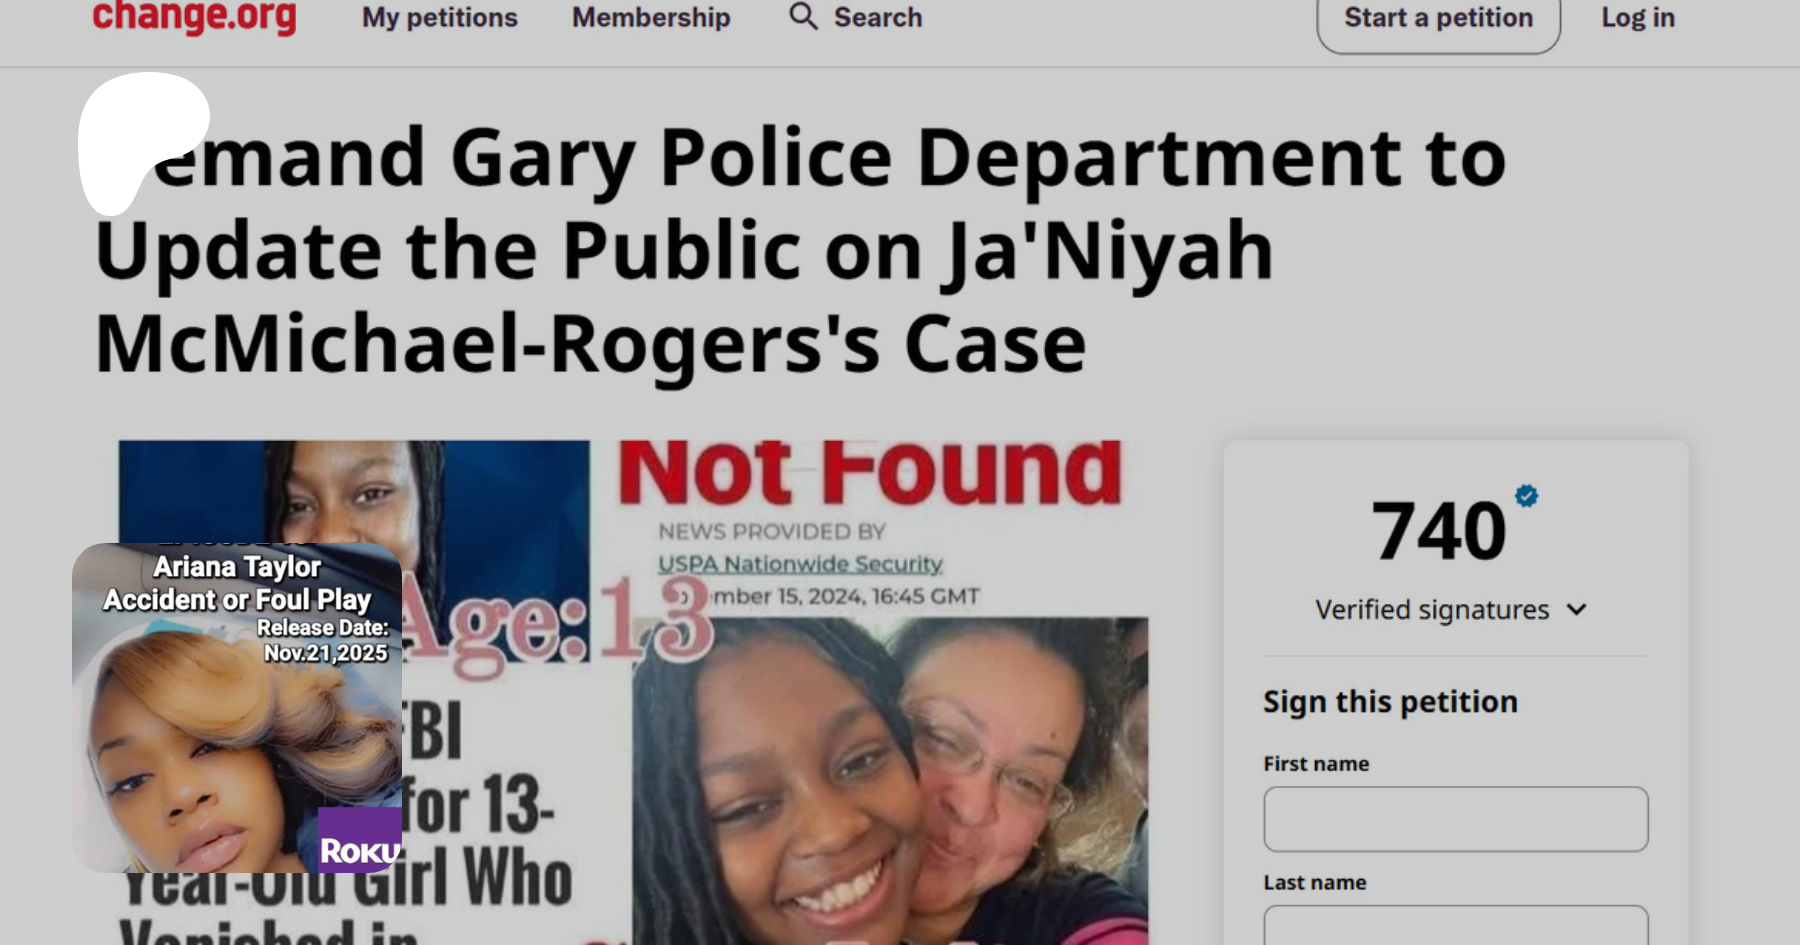1800x945 pixels.
Task: Click the Log in link
Action: 1638,17
